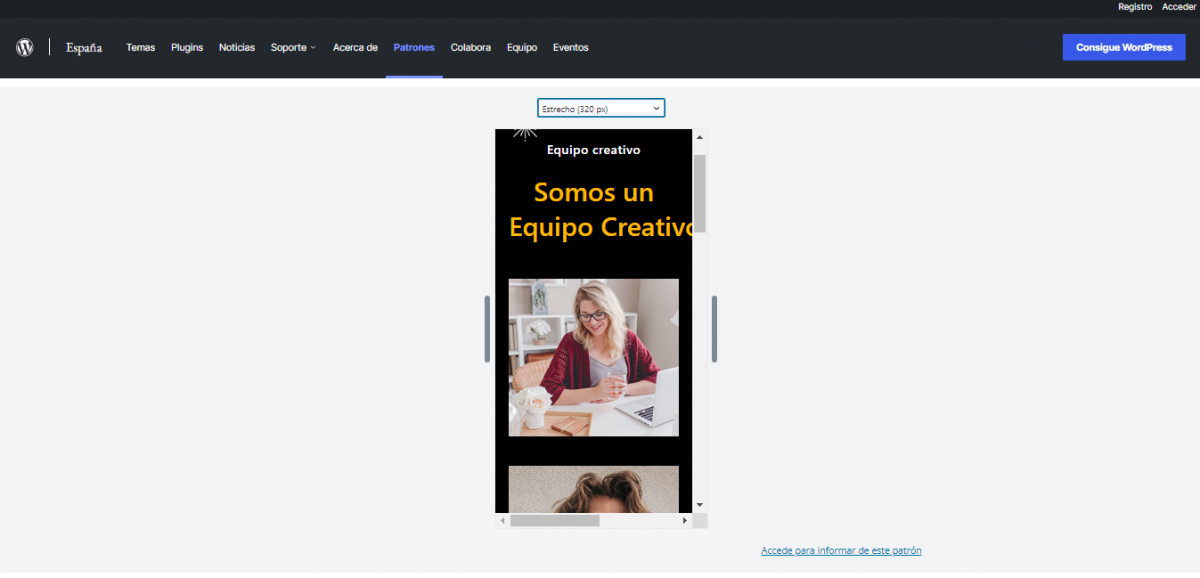This screenshot has width=1200, height=578.
Task: Expand the Soporte submenu
Action: [x=293, y=47]
